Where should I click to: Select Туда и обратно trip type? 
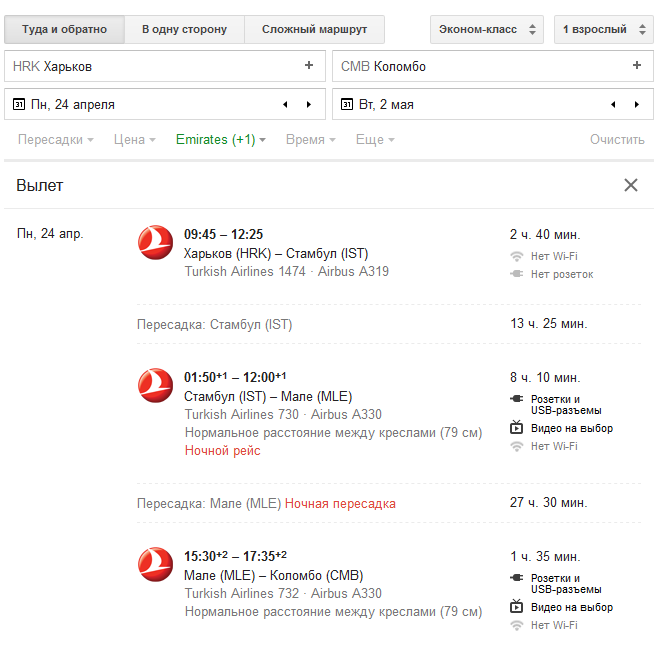(65, 29)
